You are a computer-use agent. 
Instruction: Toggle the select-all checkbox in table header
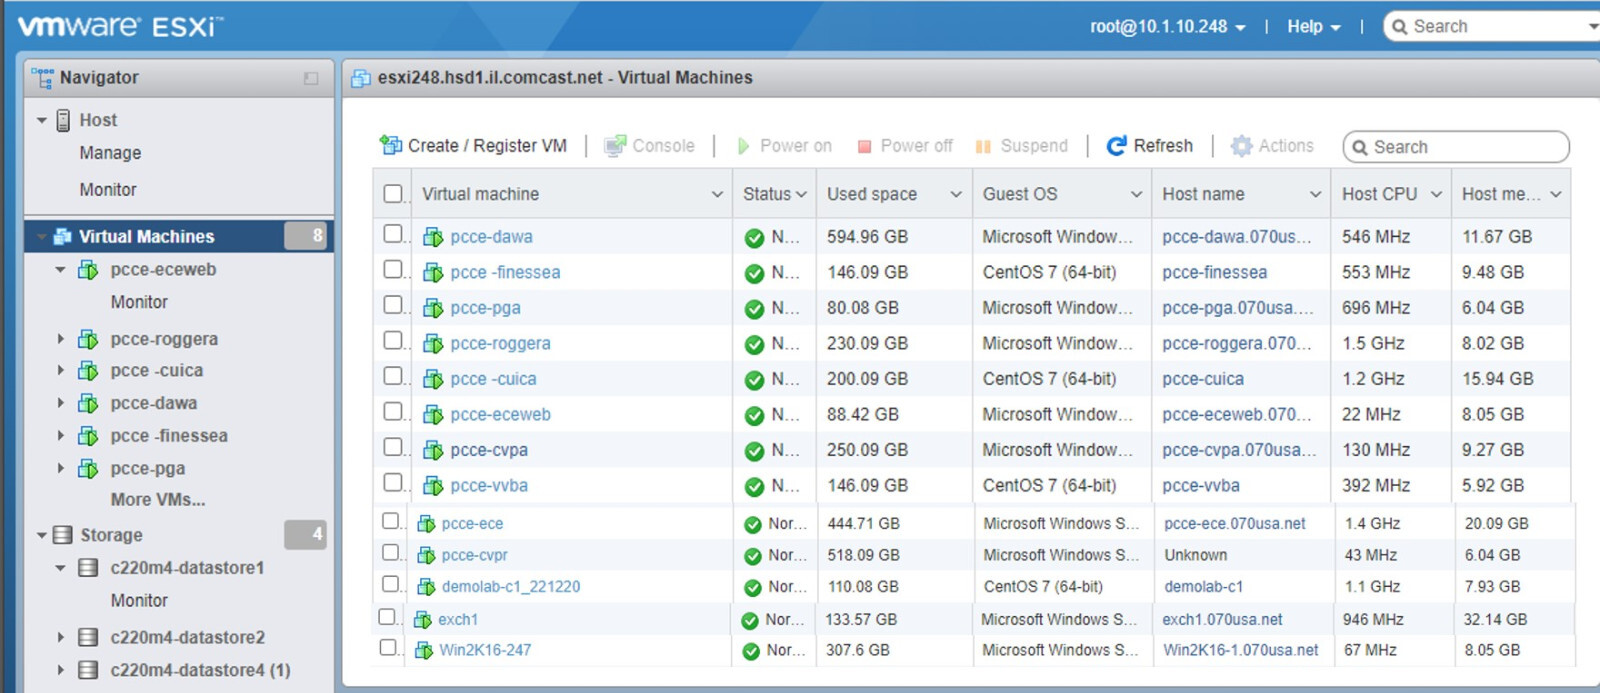393,194
